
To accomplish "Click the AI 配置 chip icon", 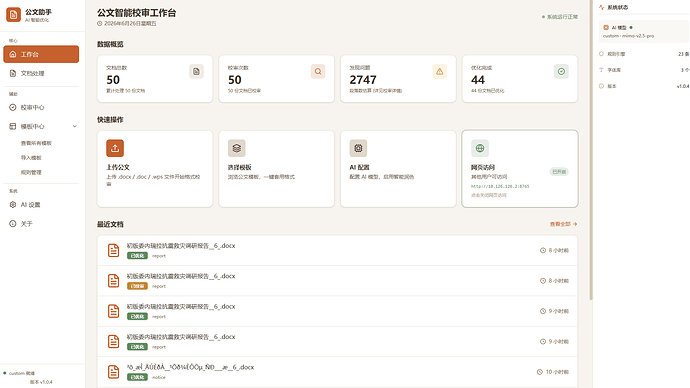I will 358,148.
